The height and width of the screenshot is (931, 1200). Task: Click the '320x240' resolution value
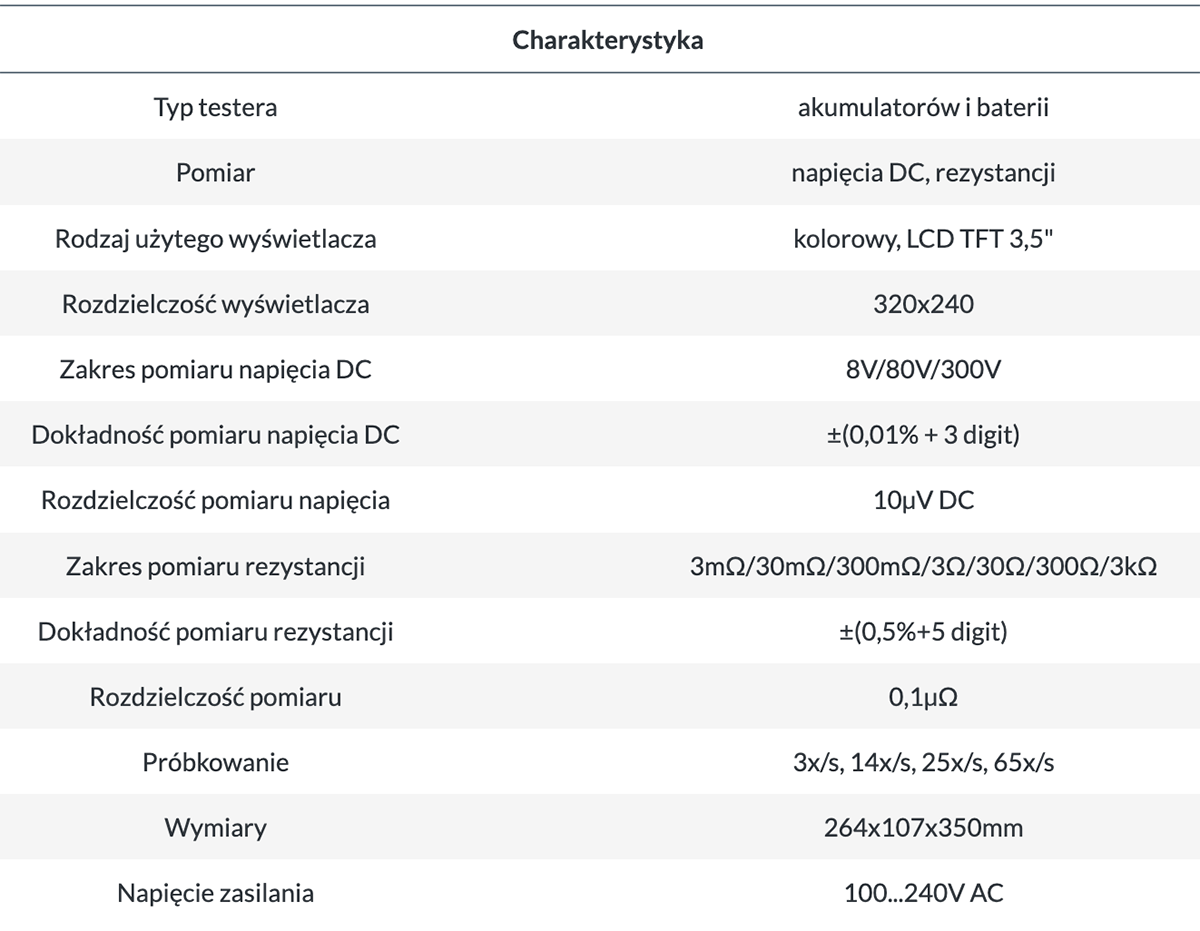(x=923, y=303)
